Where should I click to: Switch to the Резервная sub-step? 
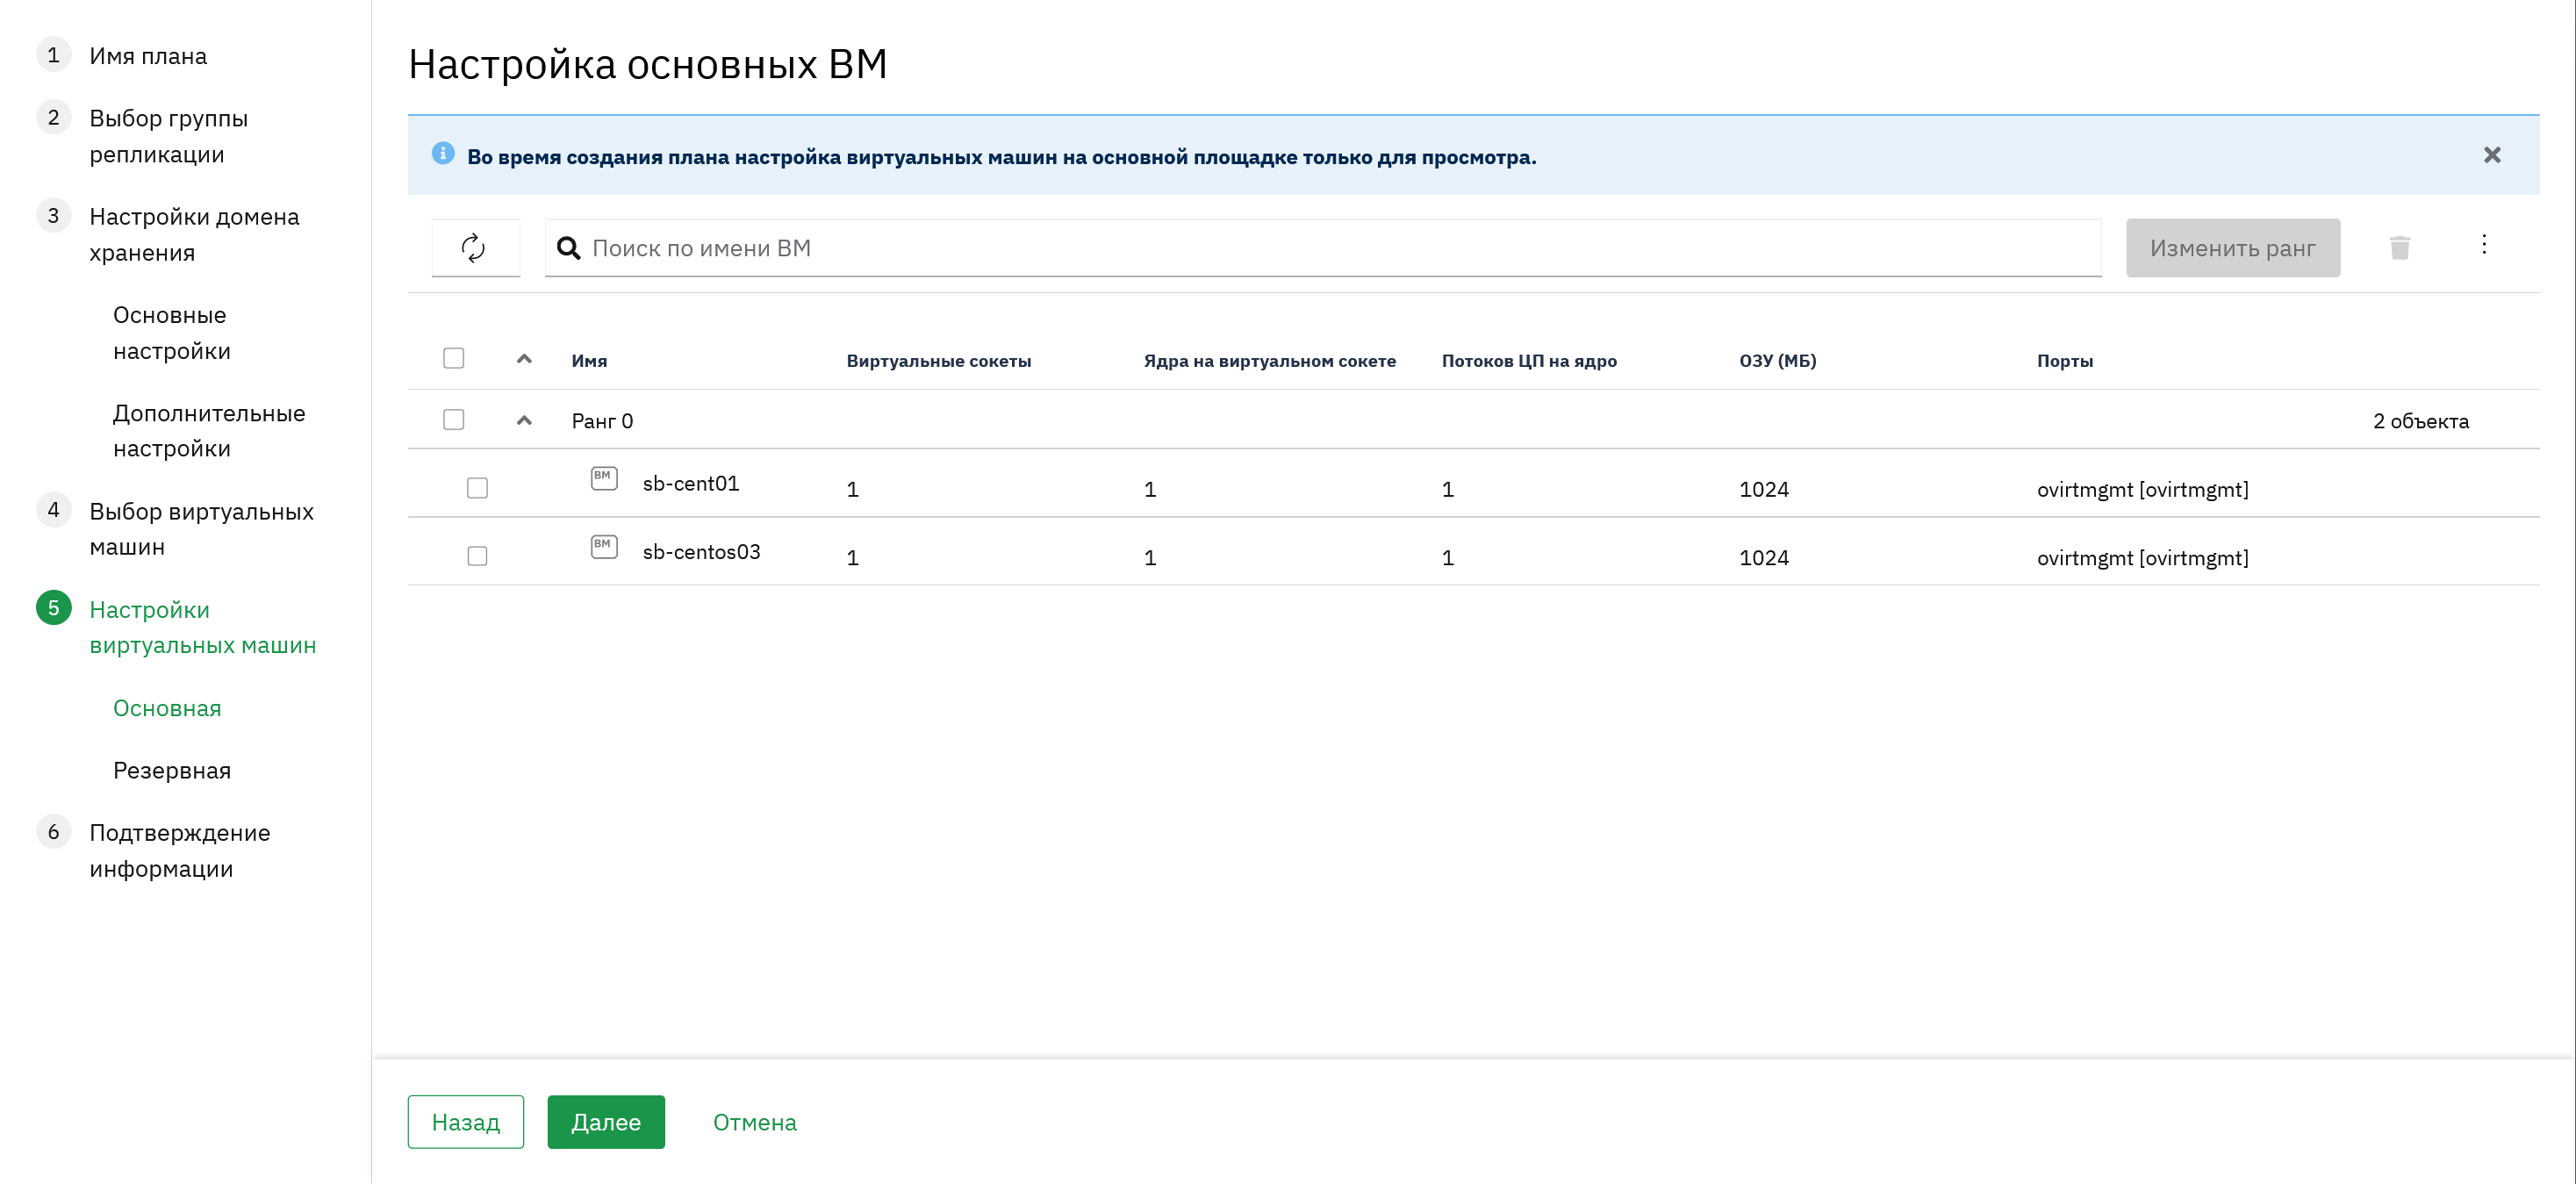coord(172,770)
